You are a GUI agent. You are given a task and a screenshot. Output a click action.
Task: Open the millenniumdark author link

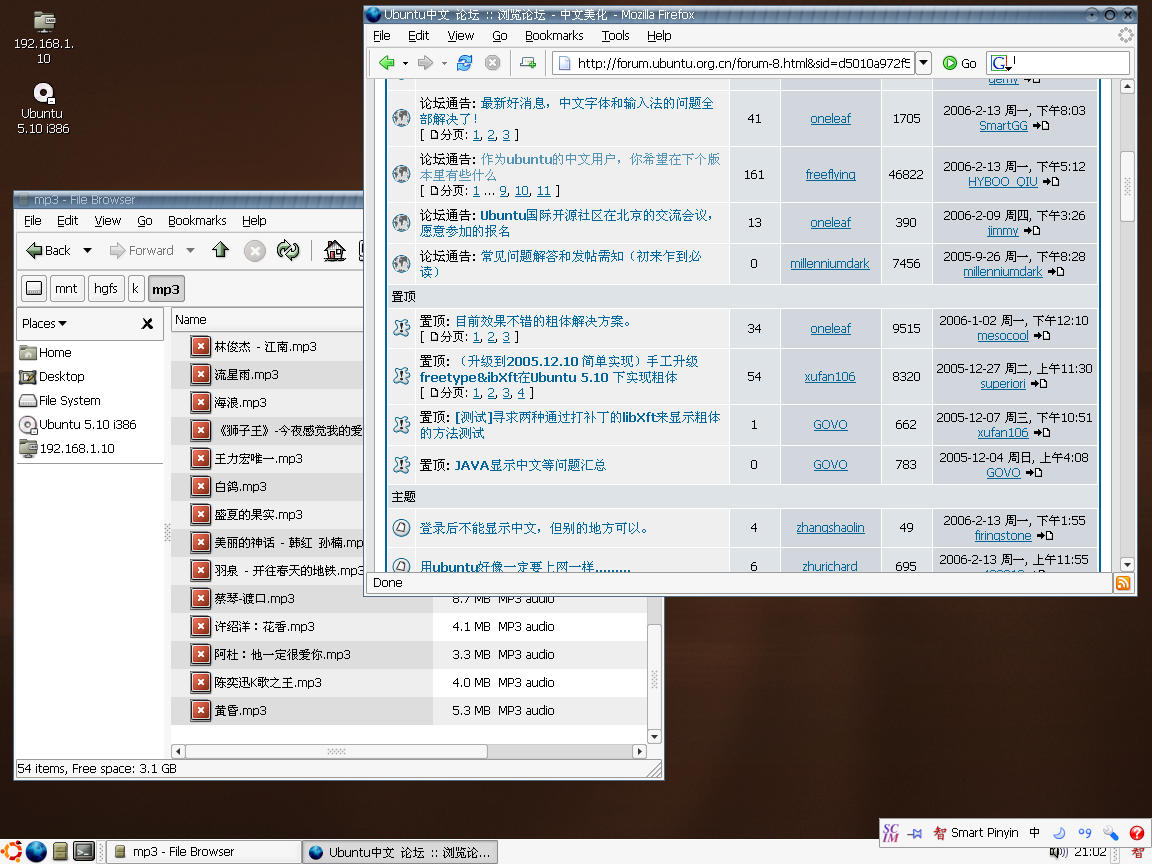[x=829, y=264]
